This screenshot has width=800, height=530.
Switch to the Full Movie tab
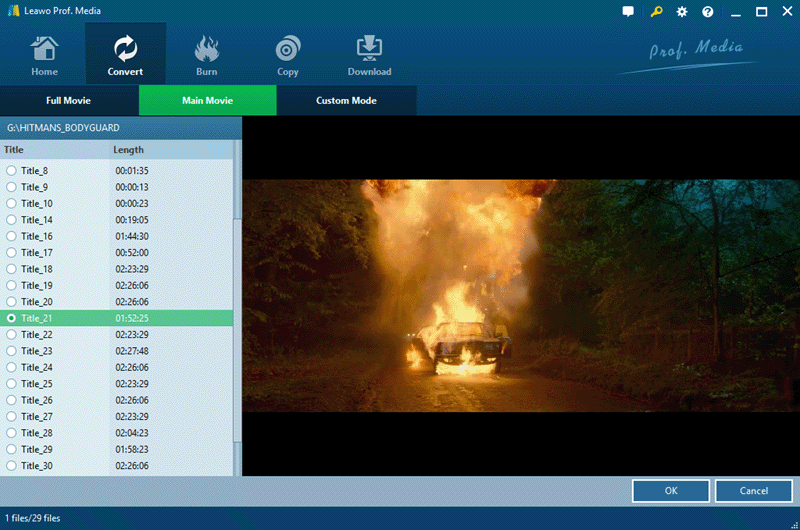[x=68, y=100]
